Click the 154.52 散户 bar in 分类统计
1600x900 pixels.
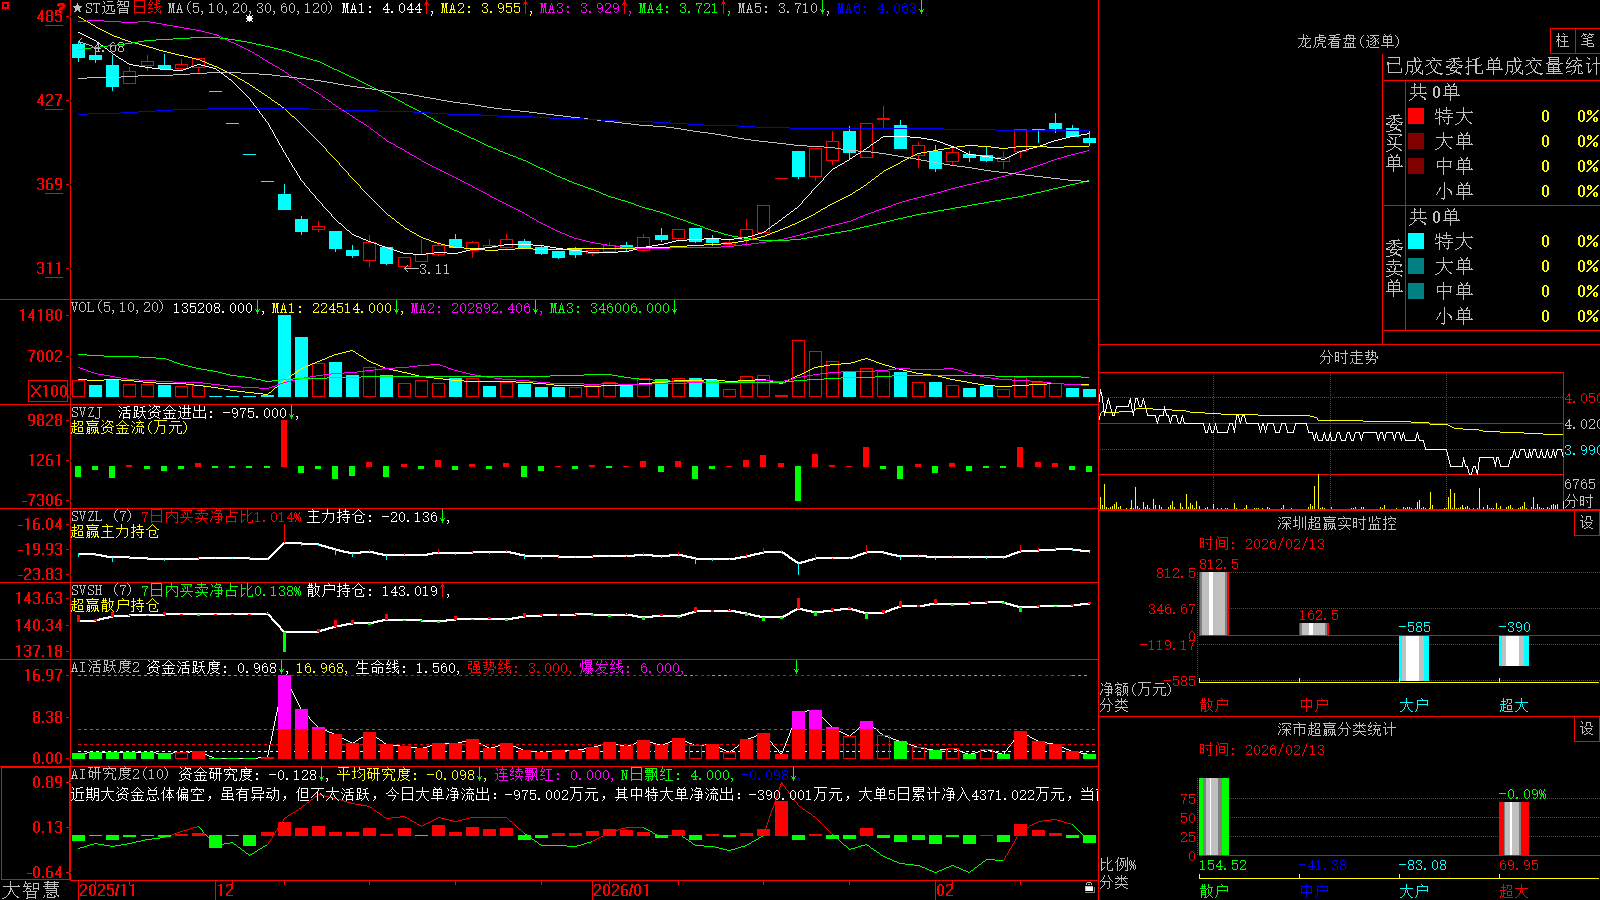click(1214, 816)
